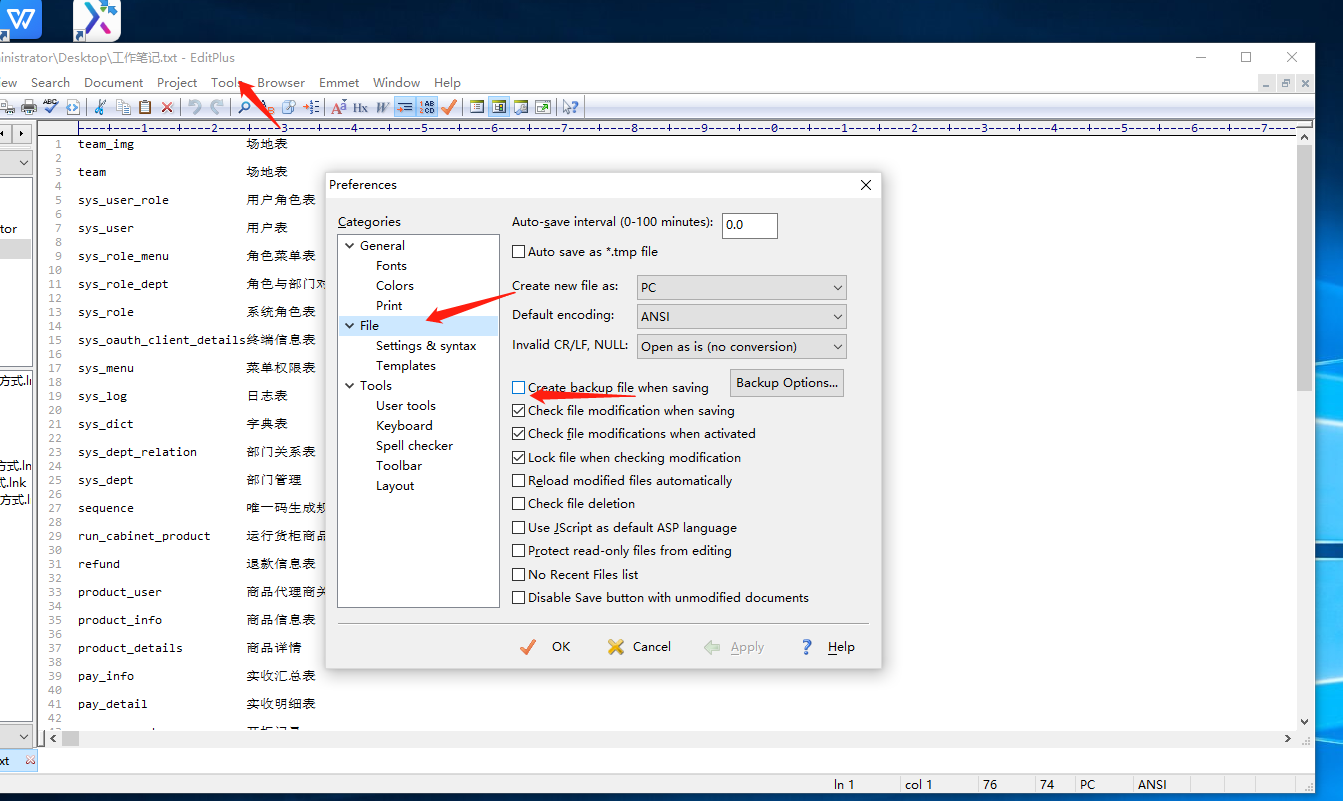Open the Browser menu
The width and height of the screenshot is (1343, 801).
281,83
